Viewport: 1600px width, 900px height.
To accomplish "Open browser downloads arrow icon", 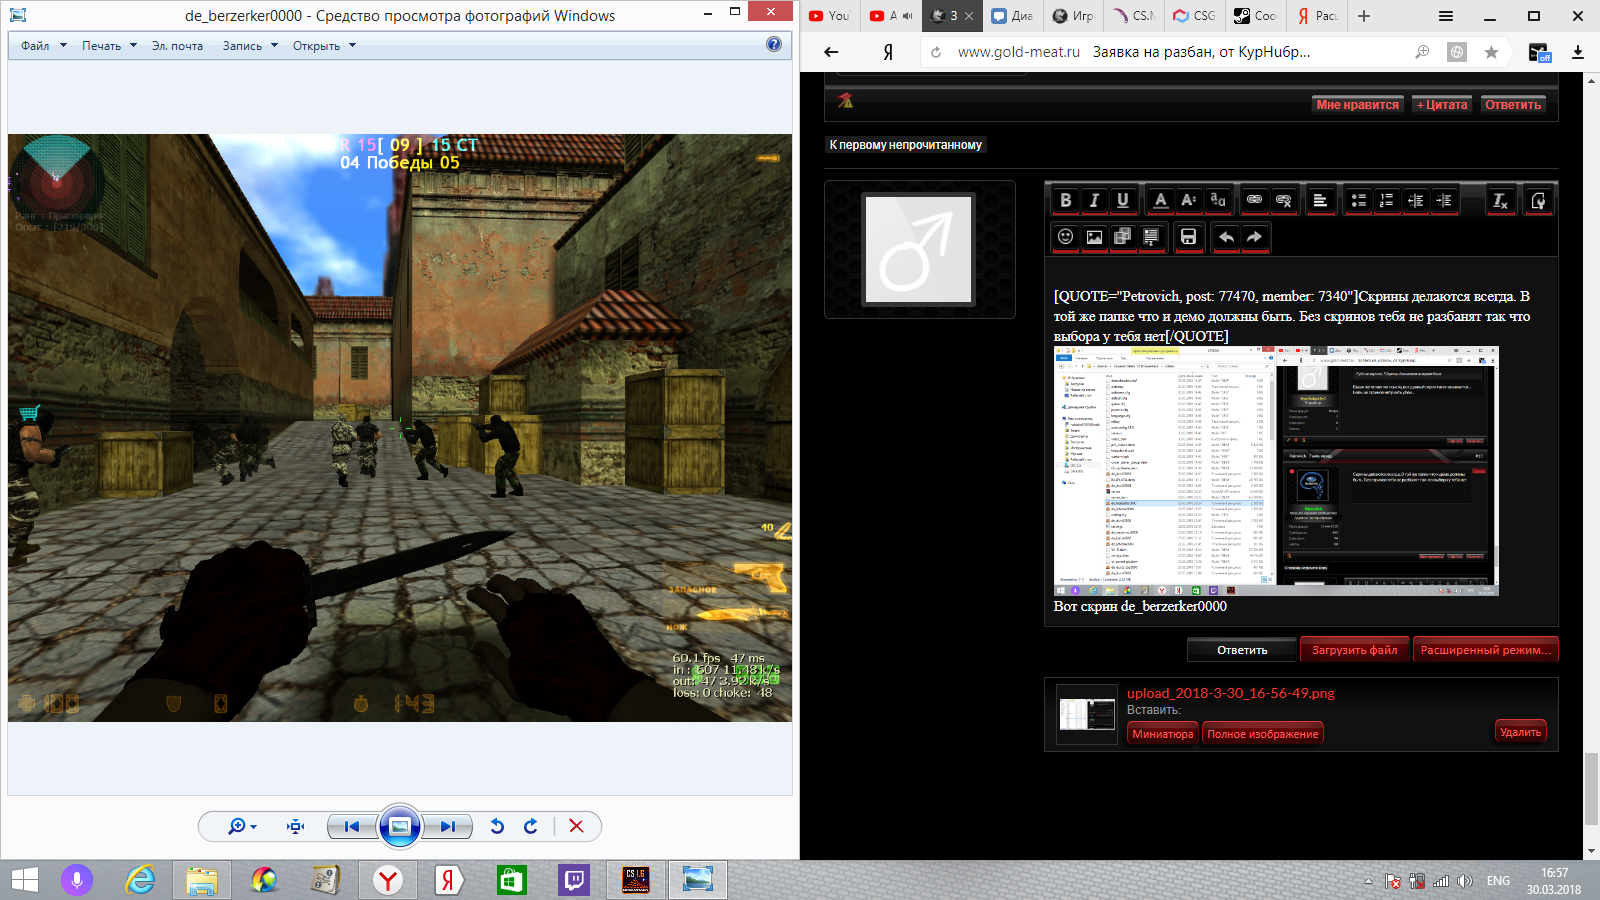I will (x=1578, y=52).
